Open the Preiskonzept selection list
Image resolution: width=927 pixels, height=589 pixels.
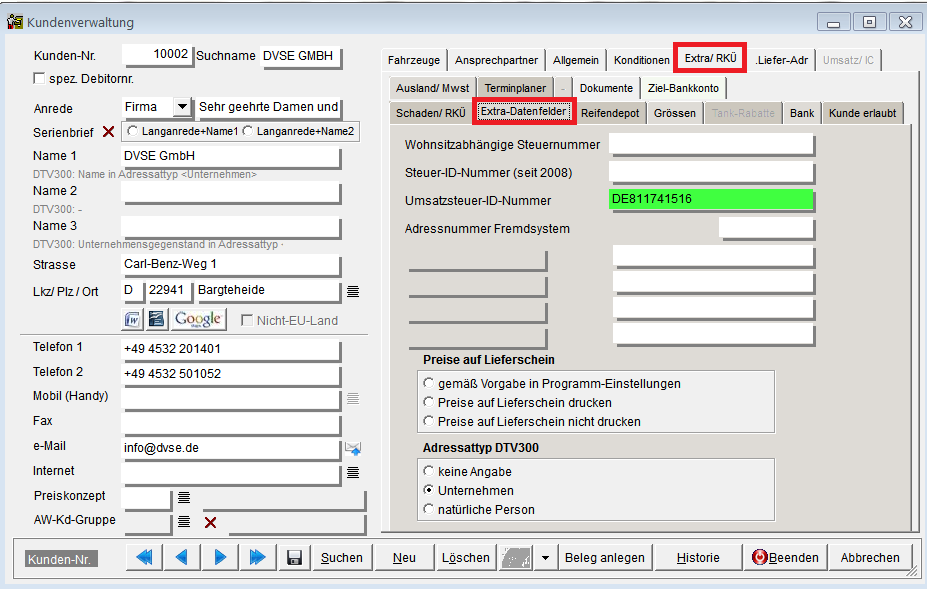pyautogui.click(x=184, y=496)
